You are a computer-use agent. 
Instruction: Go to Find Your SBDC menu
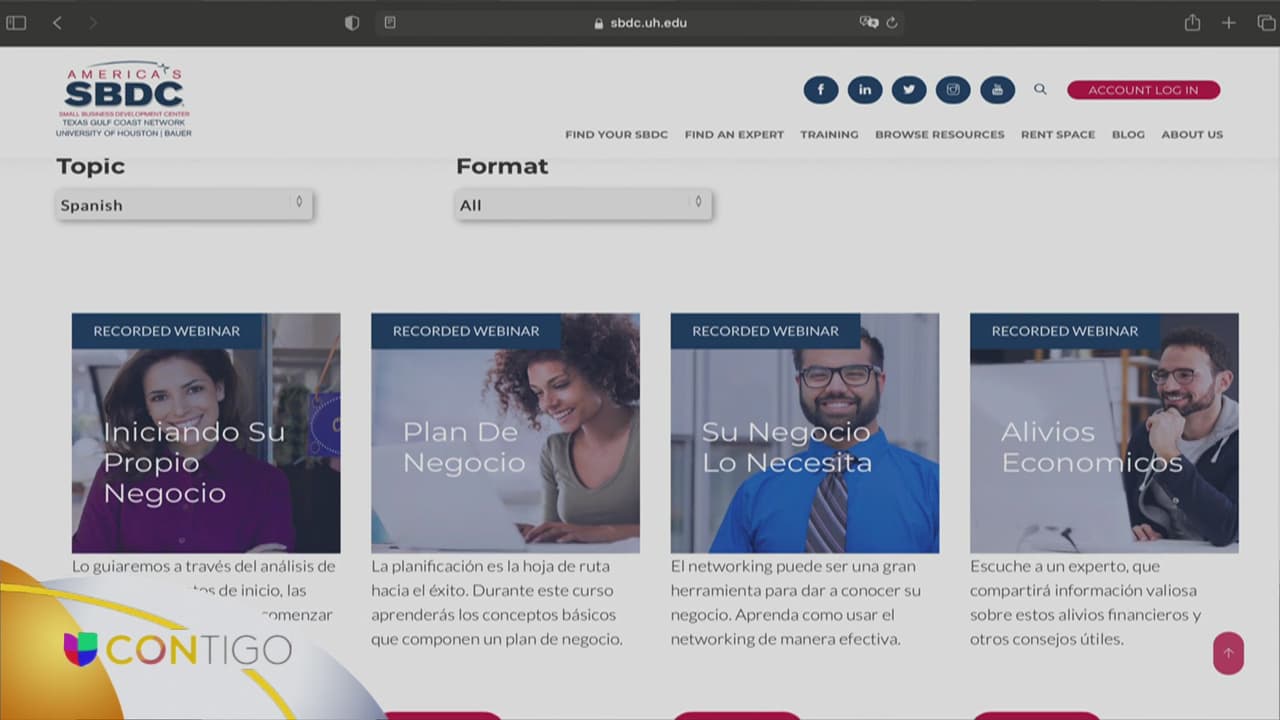pos(616,134)
